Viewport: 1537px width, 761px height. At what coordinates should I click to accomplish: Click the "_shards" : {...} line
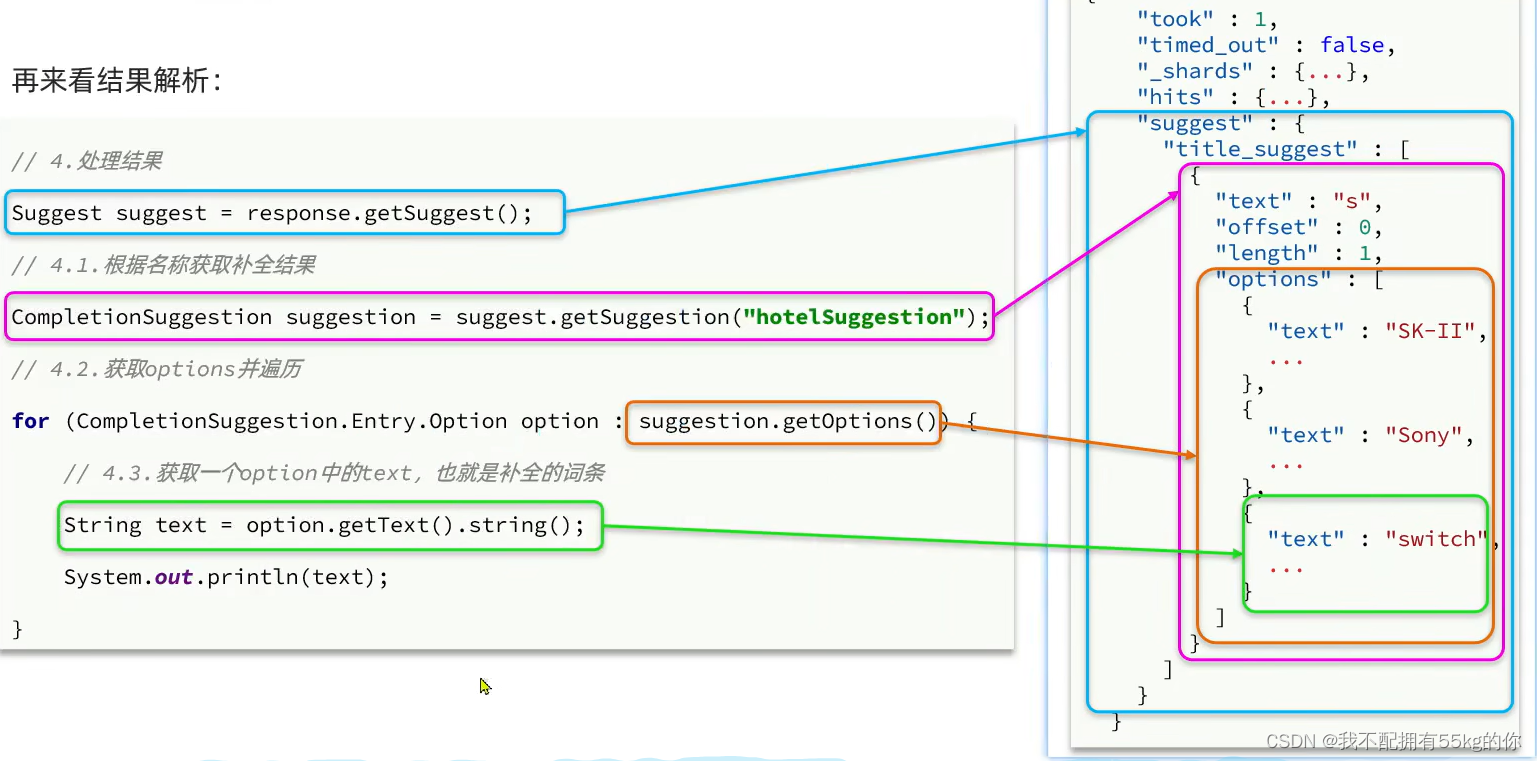(x=1253, y=71)
